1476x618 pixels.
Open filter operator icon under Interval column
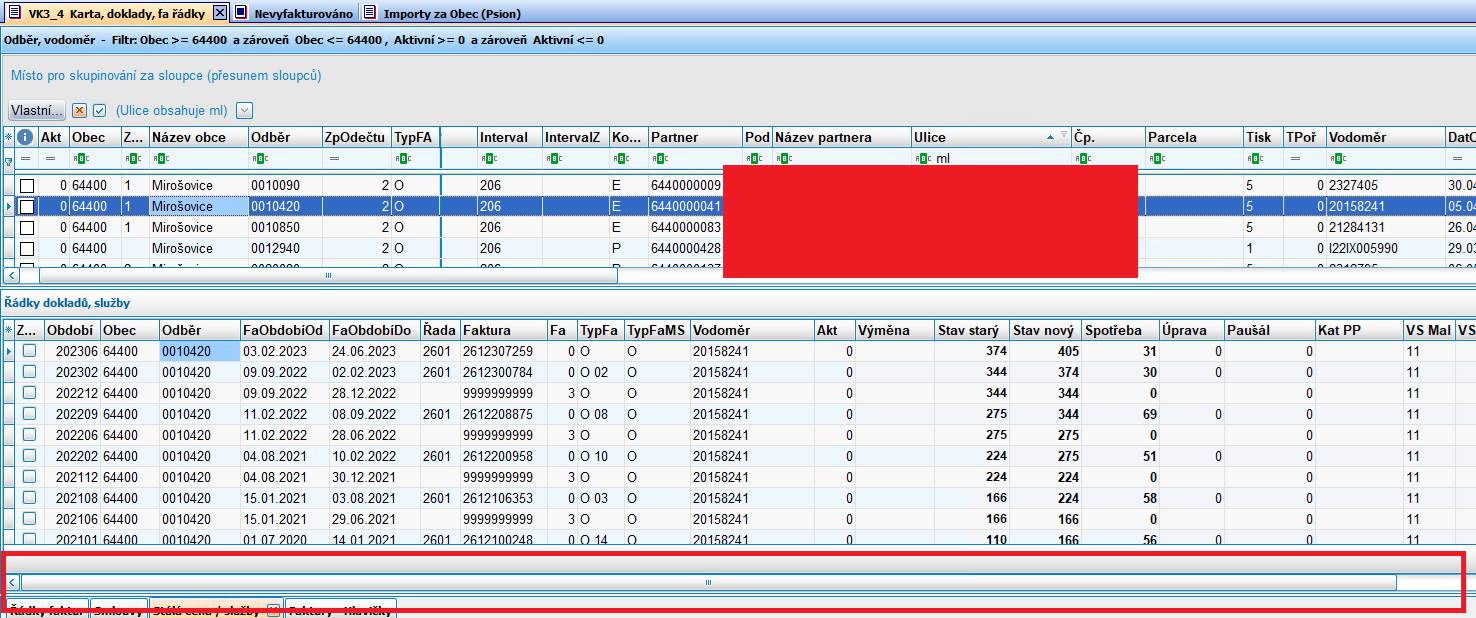click(488, 159)
